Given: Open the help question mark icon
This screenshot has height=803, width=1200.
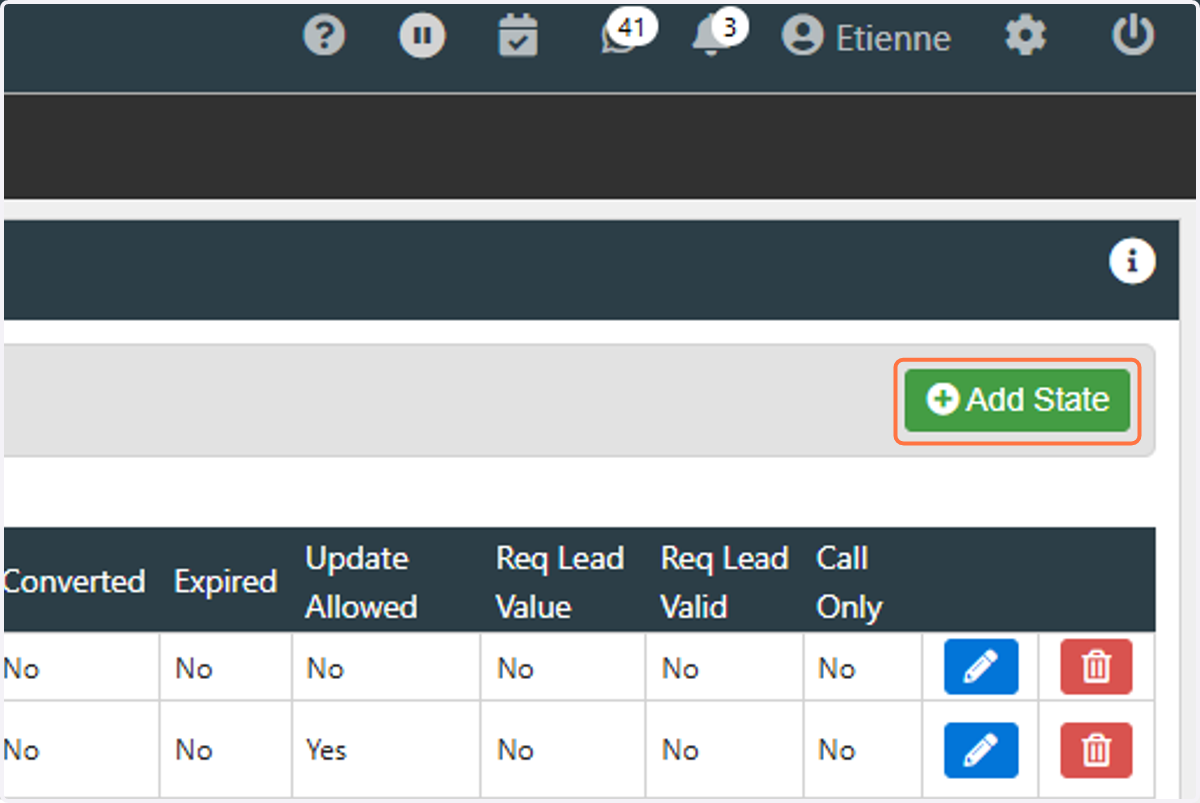Looking at the screenshot, I should click(x=324, y=37).
